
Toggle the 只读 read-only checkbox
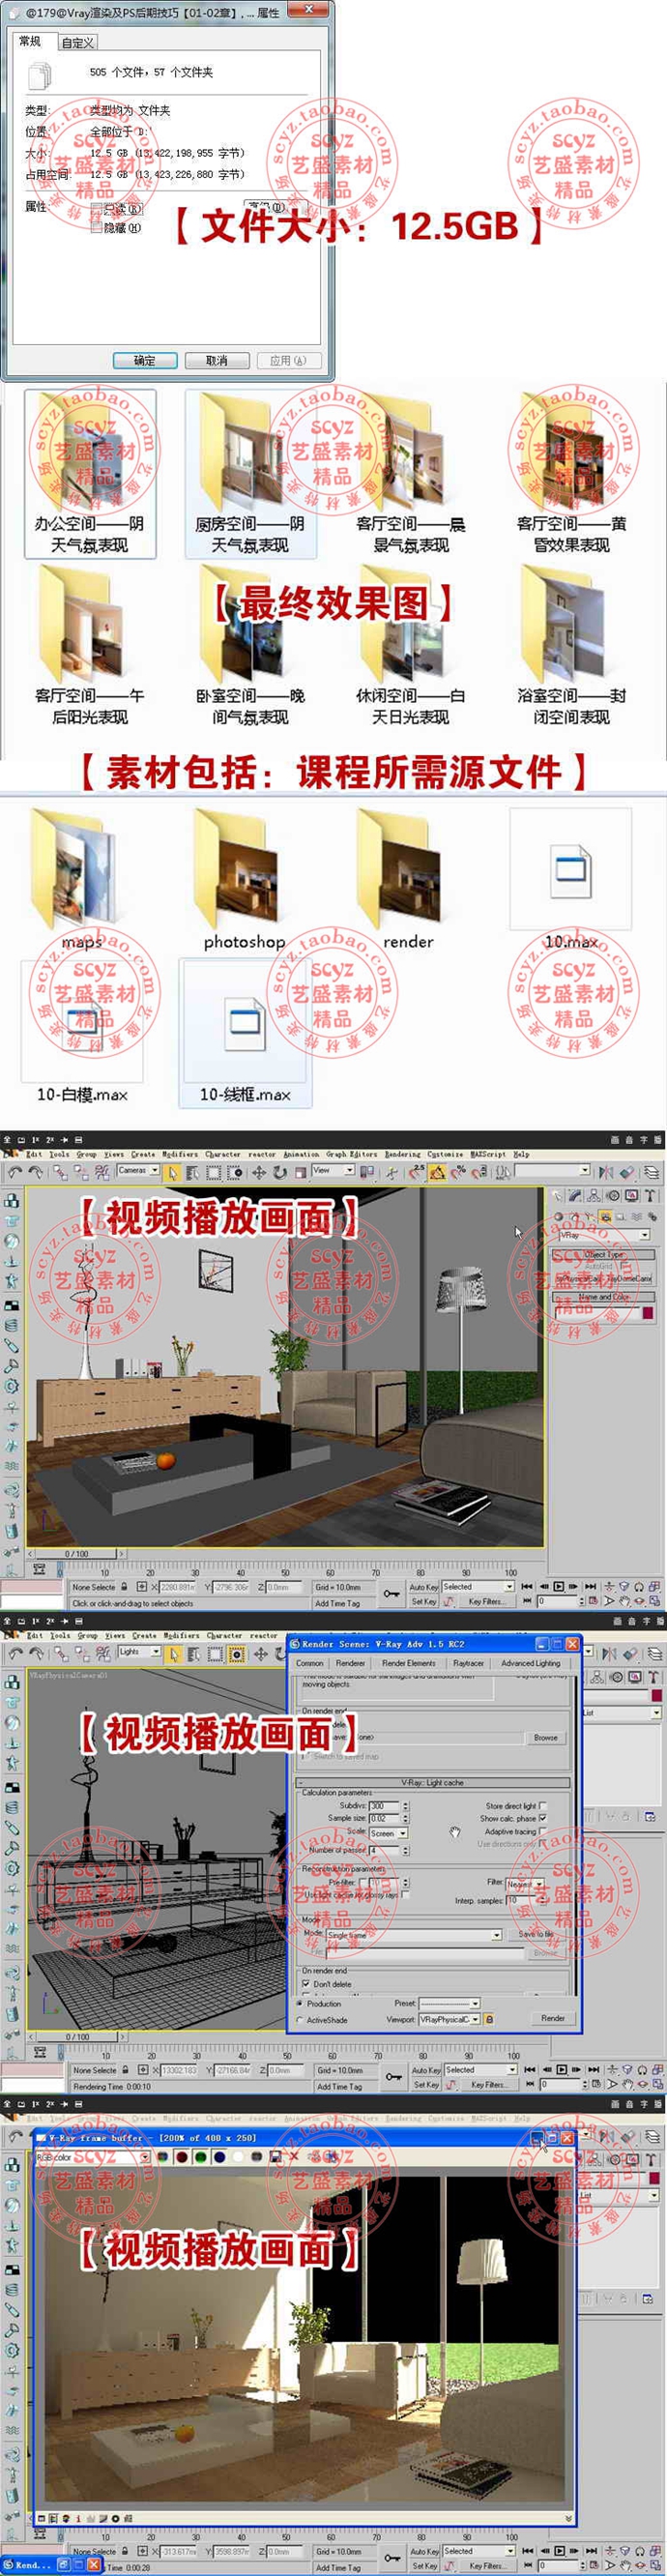(96, 209)
